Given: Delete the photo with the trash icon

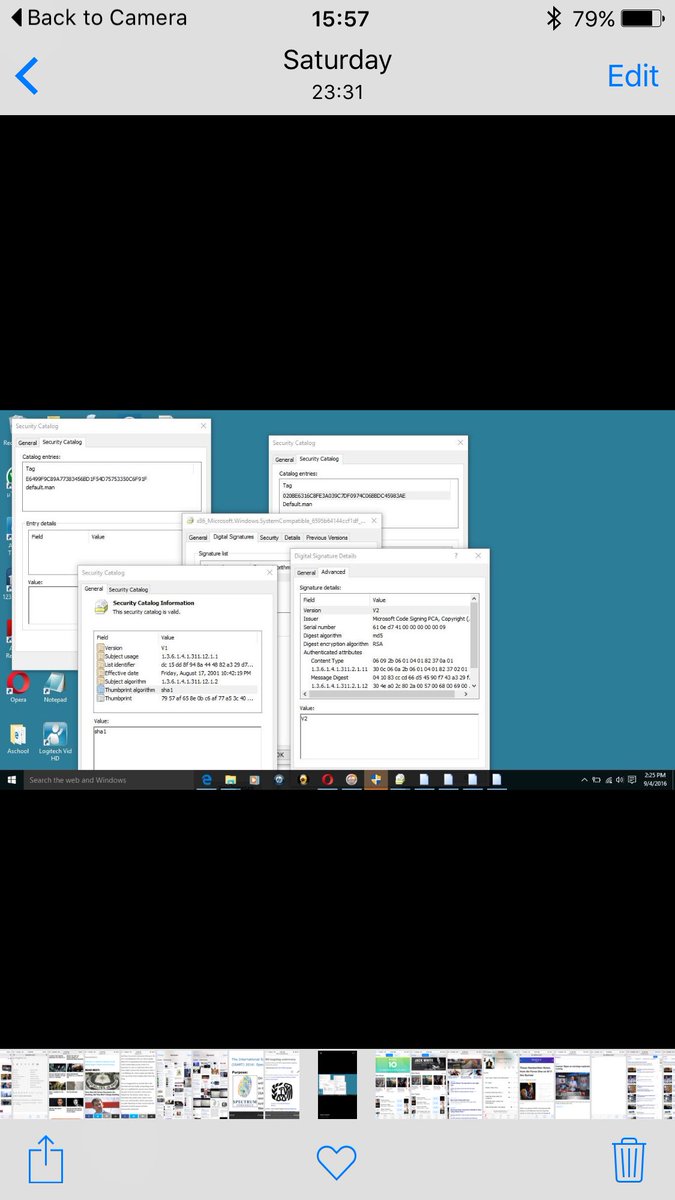Looking at the screenshot, I should [x=629, y=1160].
